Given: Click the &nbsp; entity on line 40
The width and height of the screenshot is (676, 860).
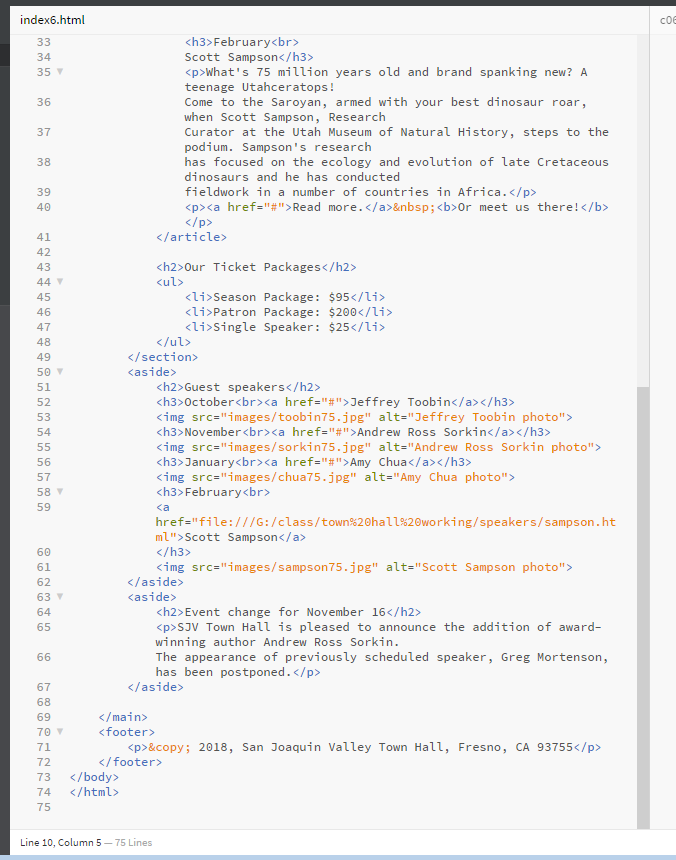Looking at the screenshot, I should click(414, 207).
